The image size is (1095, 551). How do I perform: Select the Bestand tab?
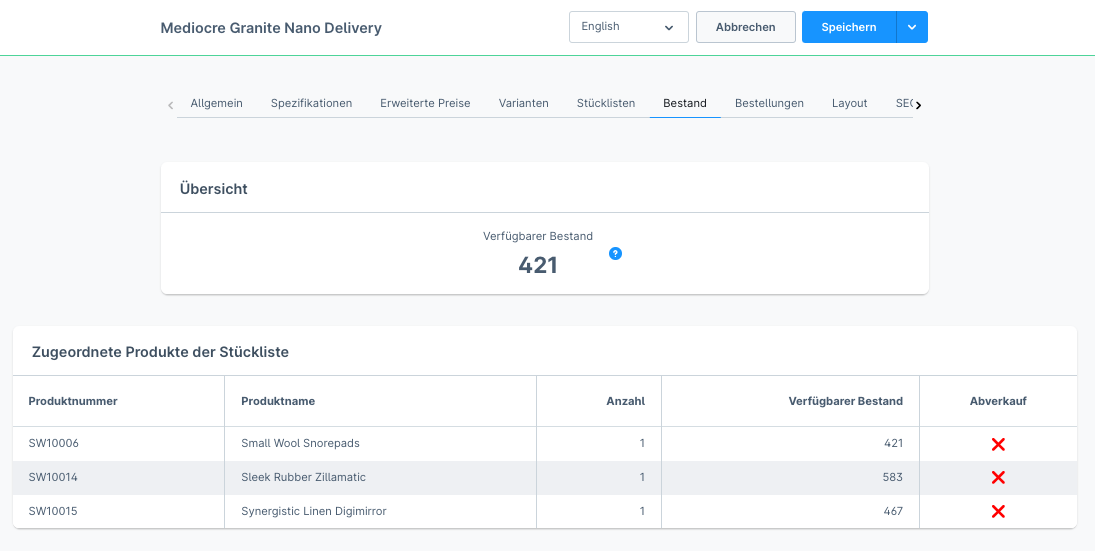coord(685,103)
